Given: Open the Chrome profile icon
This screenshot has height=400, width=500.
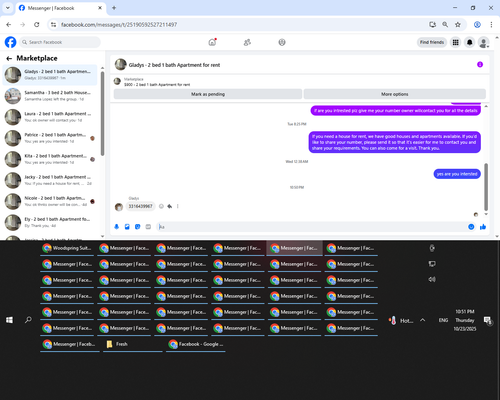Looking at the screenshot, I should [477, 24].
